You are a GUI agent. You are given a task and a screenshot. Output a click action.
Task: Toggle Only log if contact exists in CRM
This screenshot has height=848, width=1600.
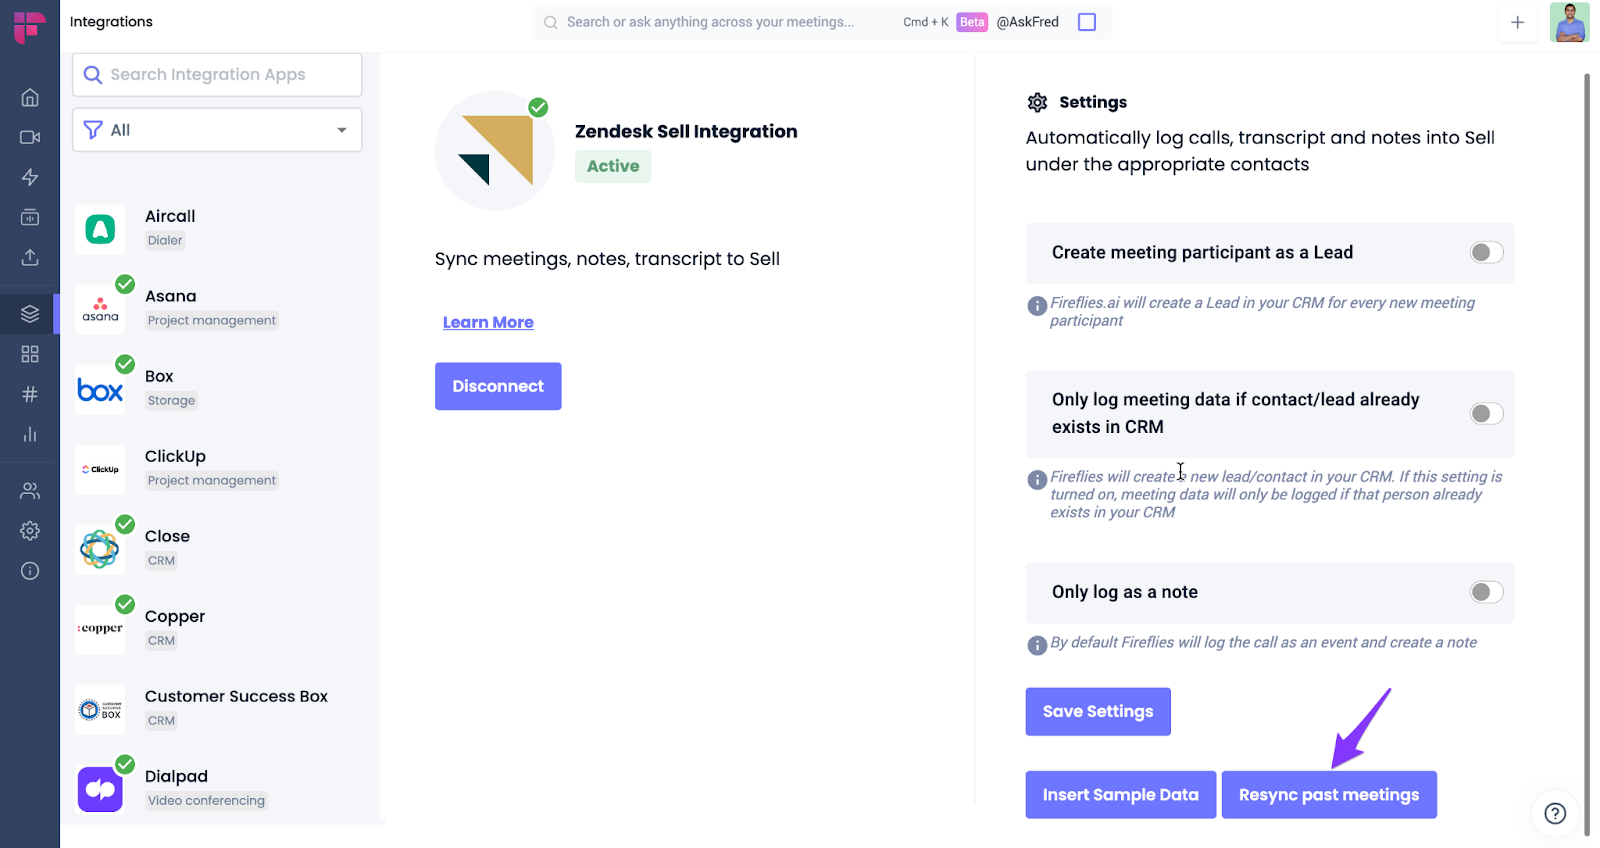pos(1486,414)
